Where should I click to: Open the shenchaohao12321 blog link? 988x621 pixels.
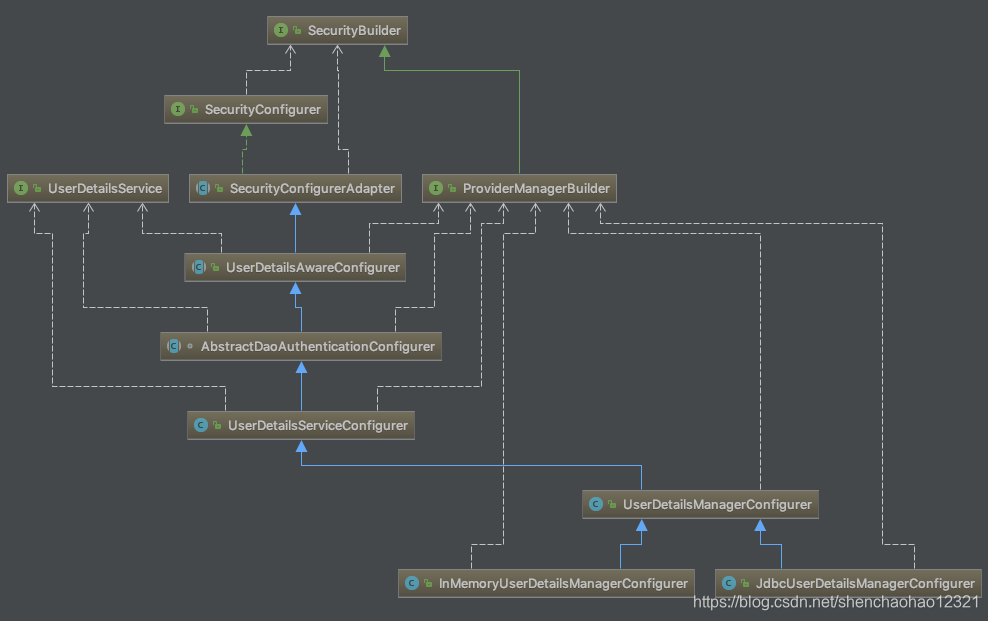click(833, 604)
